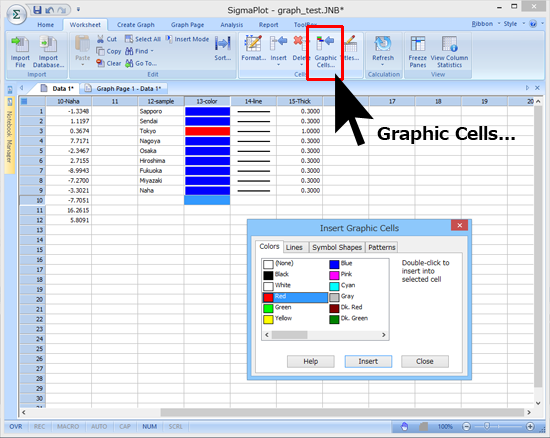The image size is (550, 438).
Task: Expand the Find dropdown arrow
Action: [152, 51]
